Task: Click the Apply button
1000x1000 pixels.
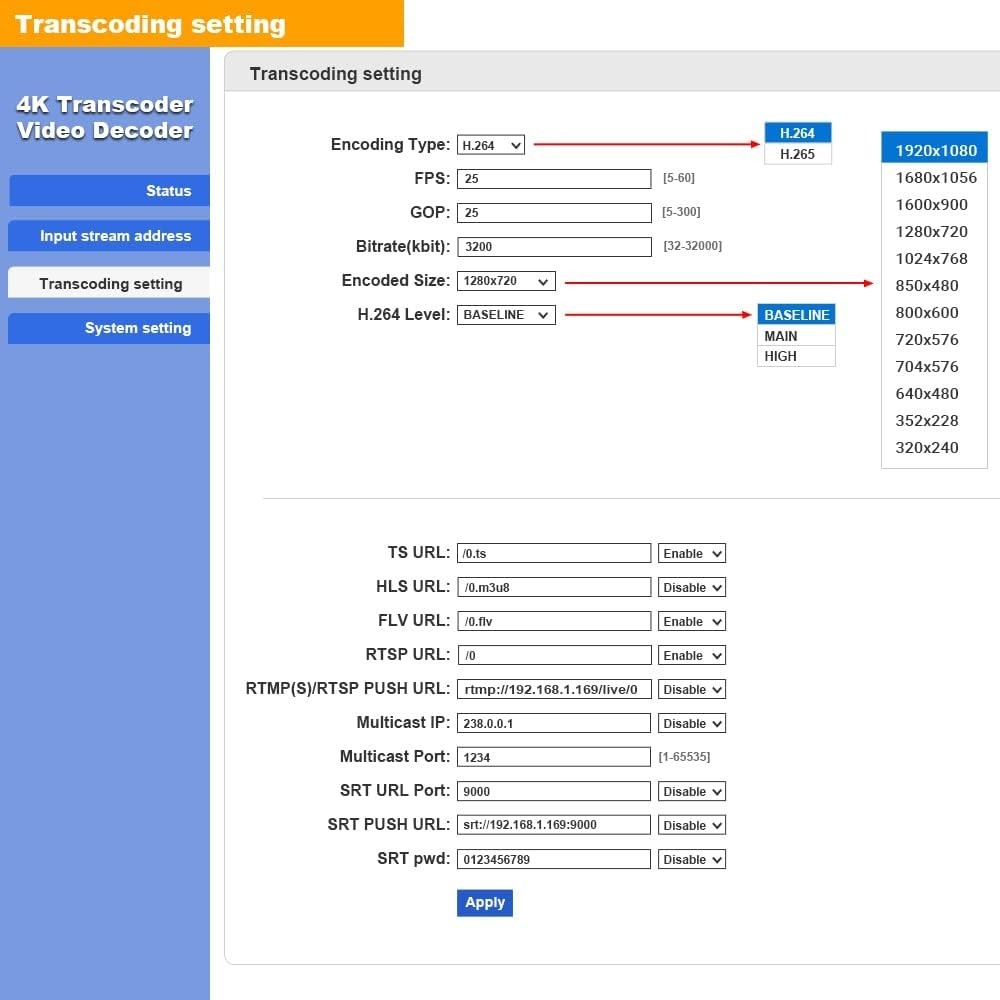Action: coord(485,902)
